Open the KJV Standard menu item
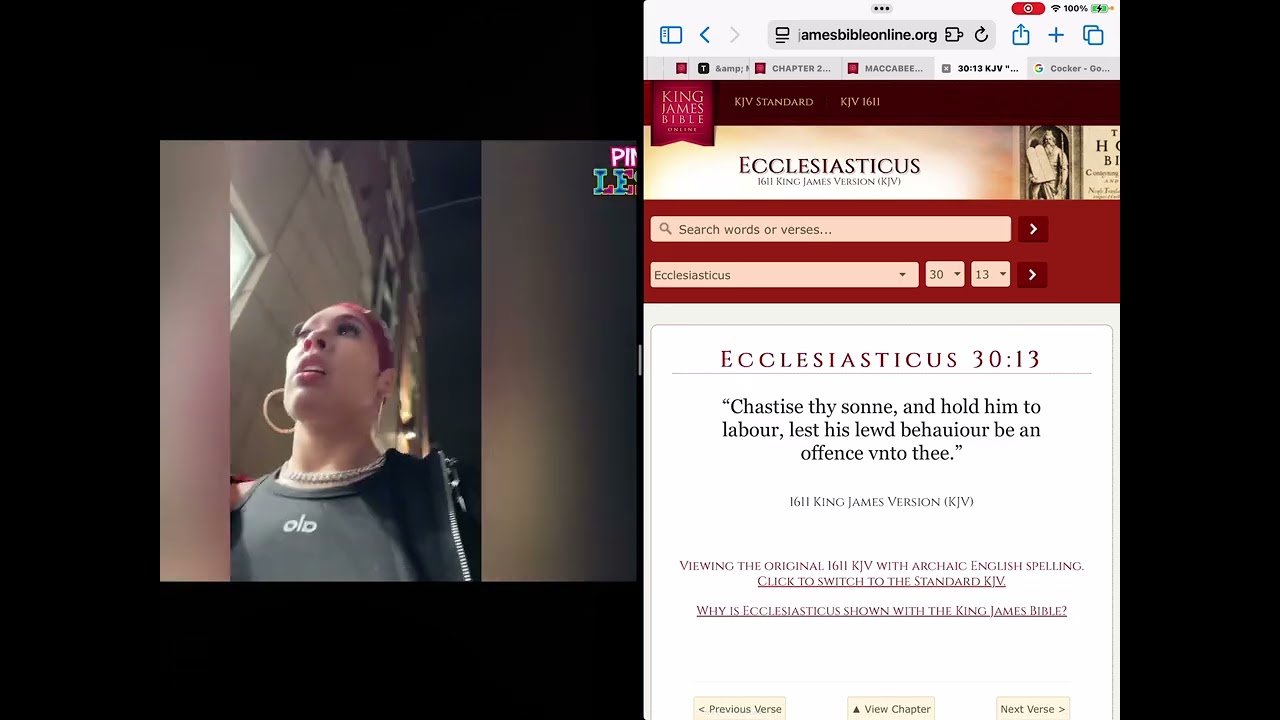The height and width of the screenshot is (720, 1280). [x=774, y=102]
